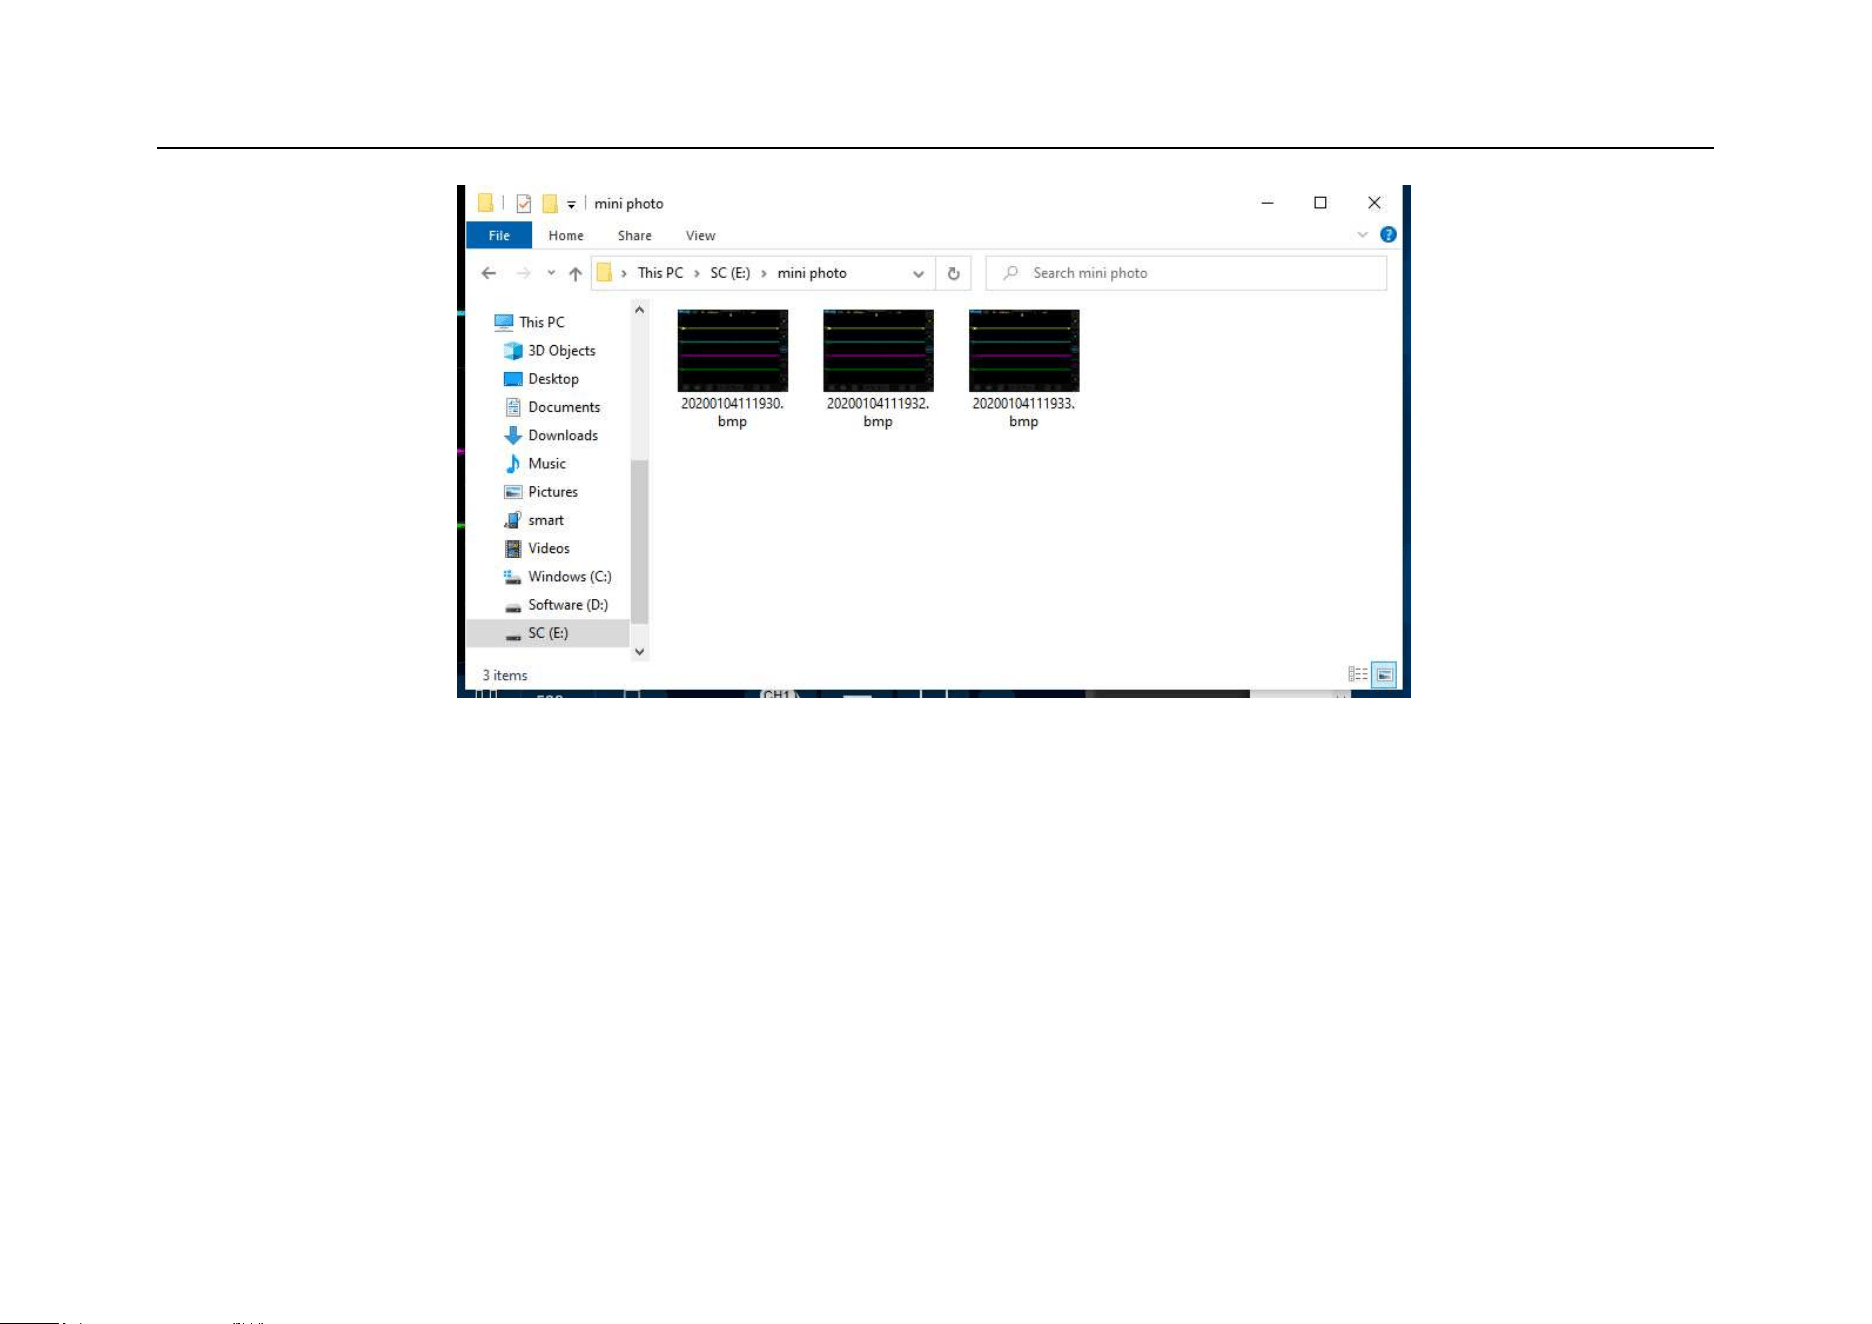Open Customize Quick Access Toolbar dropdown
This screenshot has width=1872, height=1324.
[571, 204]
